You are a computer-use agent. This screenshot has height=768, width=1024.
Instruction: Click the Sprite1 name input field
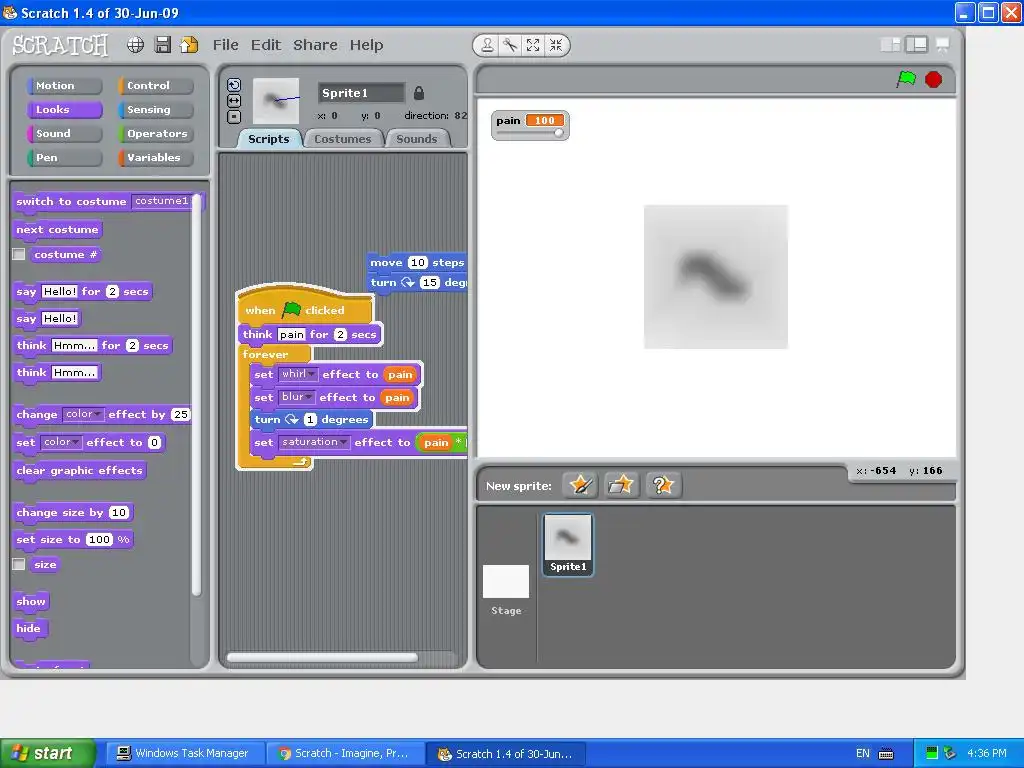[361, 93]
